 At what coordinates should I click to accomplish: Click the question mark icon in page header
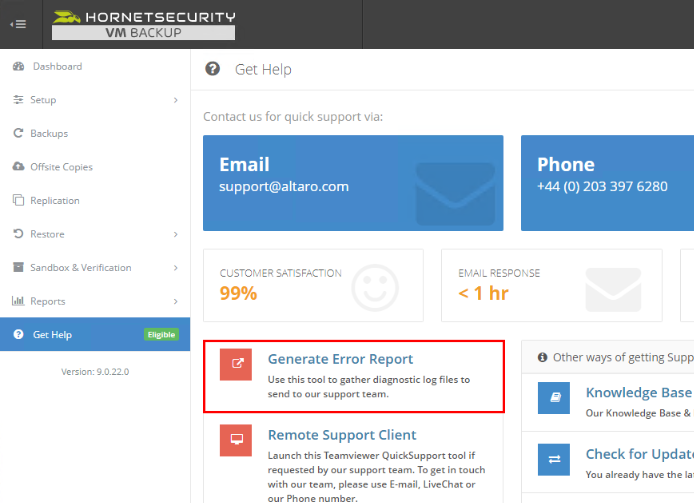pos(212,69)
